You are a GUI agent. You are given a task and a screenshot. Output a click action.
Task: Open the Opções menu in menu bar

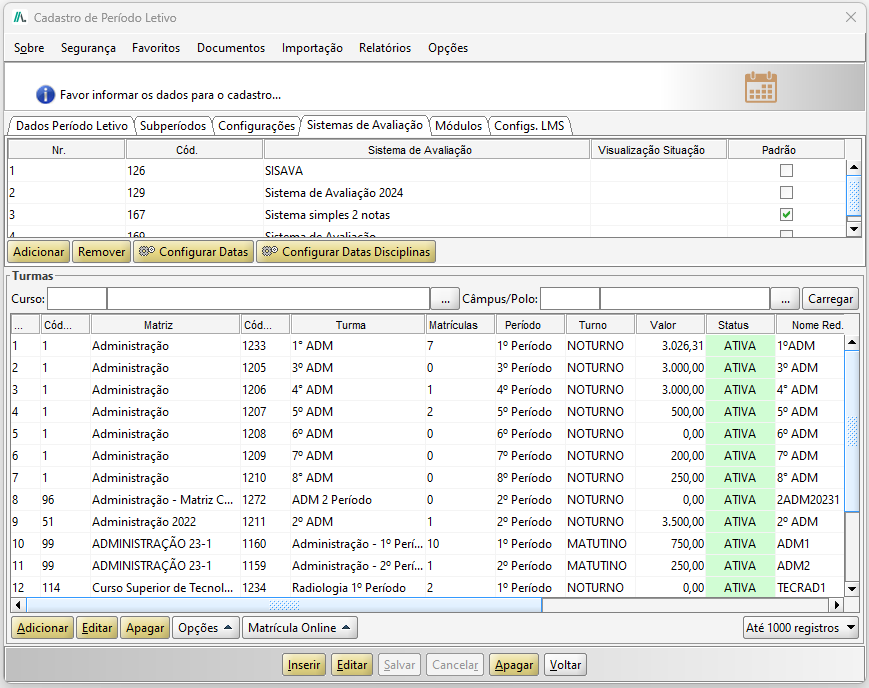(448, 48)
